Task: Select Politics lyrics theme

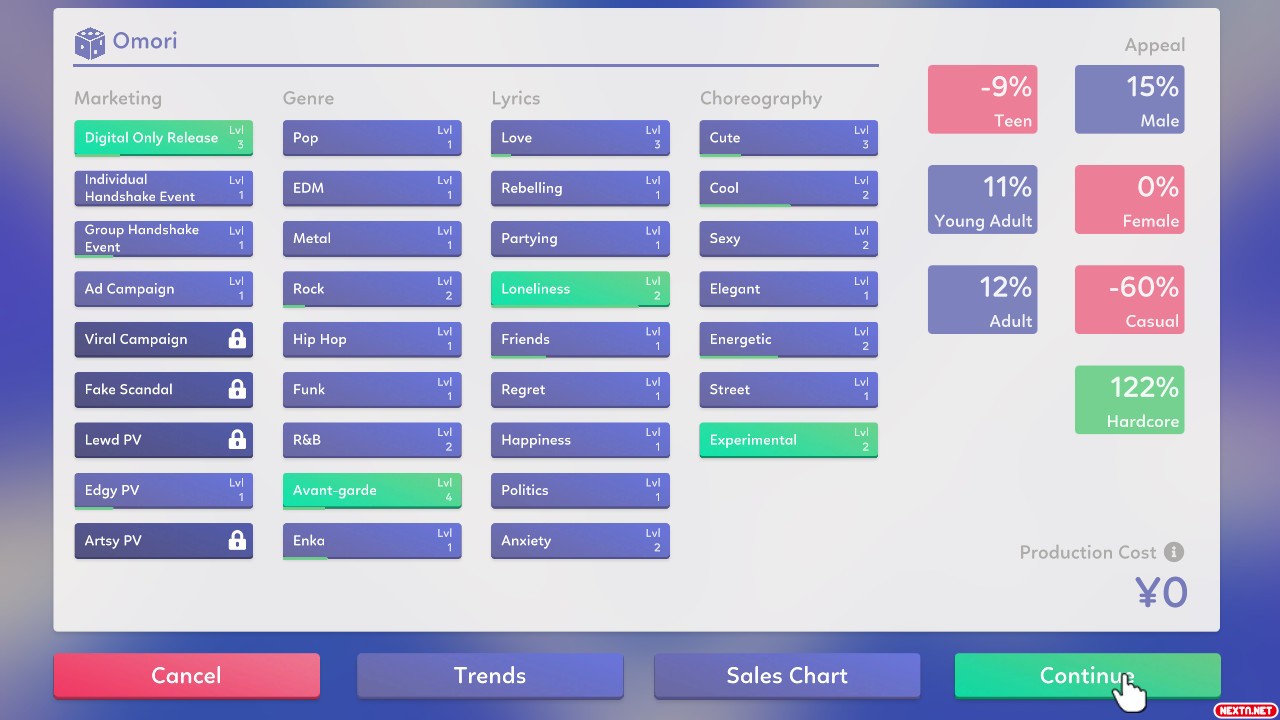Action: click(580, 490)
